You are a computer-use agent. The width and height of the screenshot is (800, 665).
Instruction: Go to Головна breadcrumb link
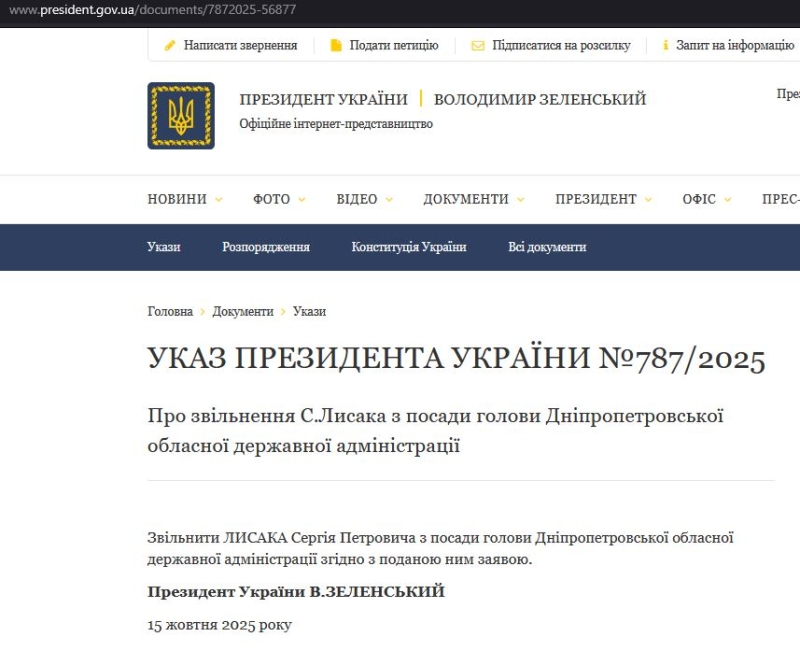click(170, 311)
